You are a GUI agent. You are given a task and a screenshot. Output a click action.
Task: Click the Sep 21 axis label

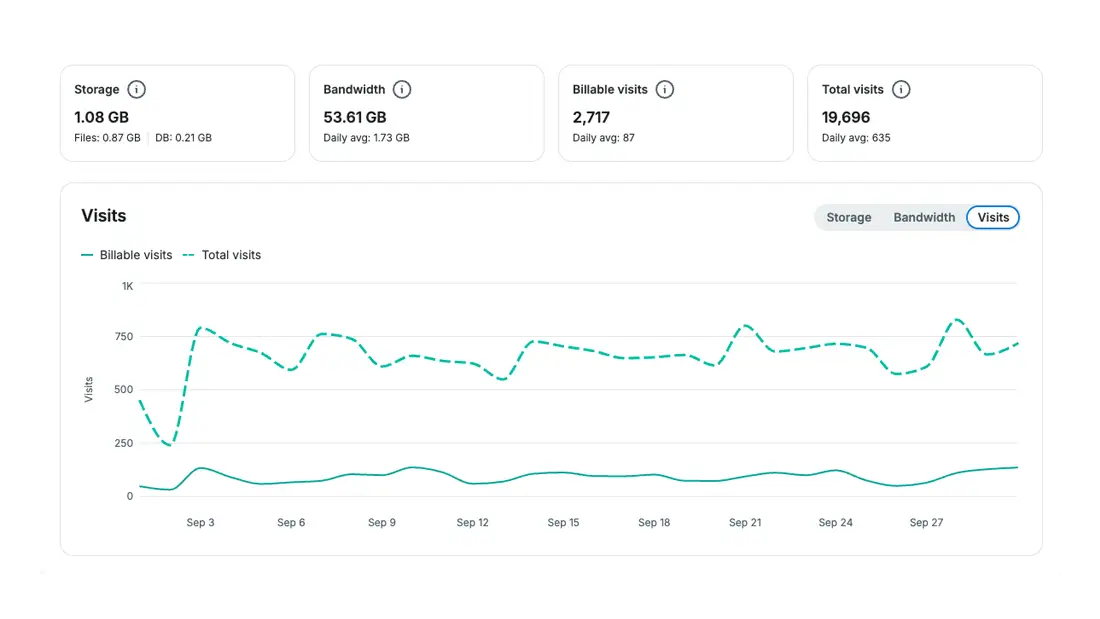(745, 522)
